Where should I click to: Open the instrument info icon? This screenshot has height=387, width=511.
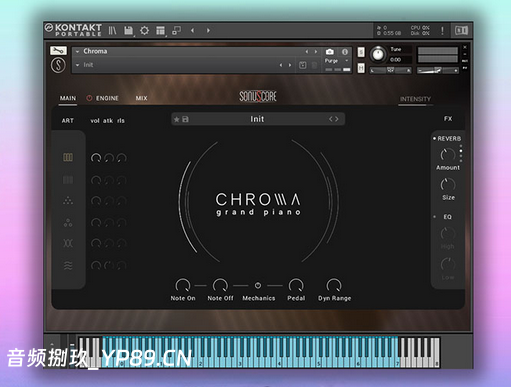[x=345, y=52]
